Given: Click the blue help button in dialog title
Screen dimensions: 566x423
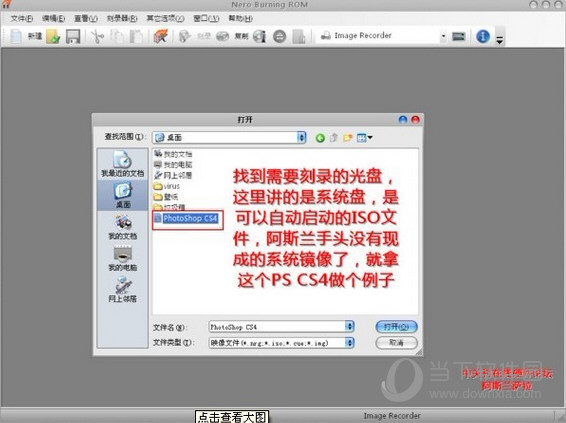Looking at the screenshot, I should pos(403,120).
